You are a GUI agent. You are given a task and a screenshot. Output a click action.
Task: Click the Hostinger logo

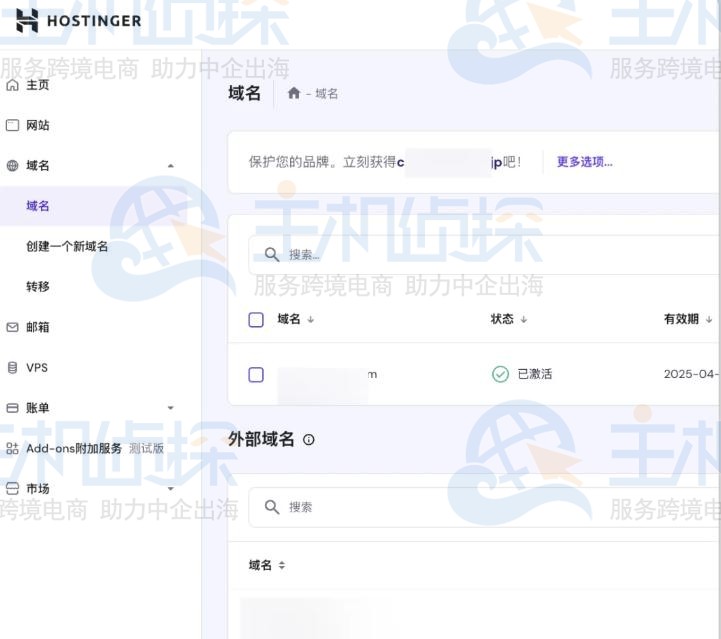pos(79,21)
